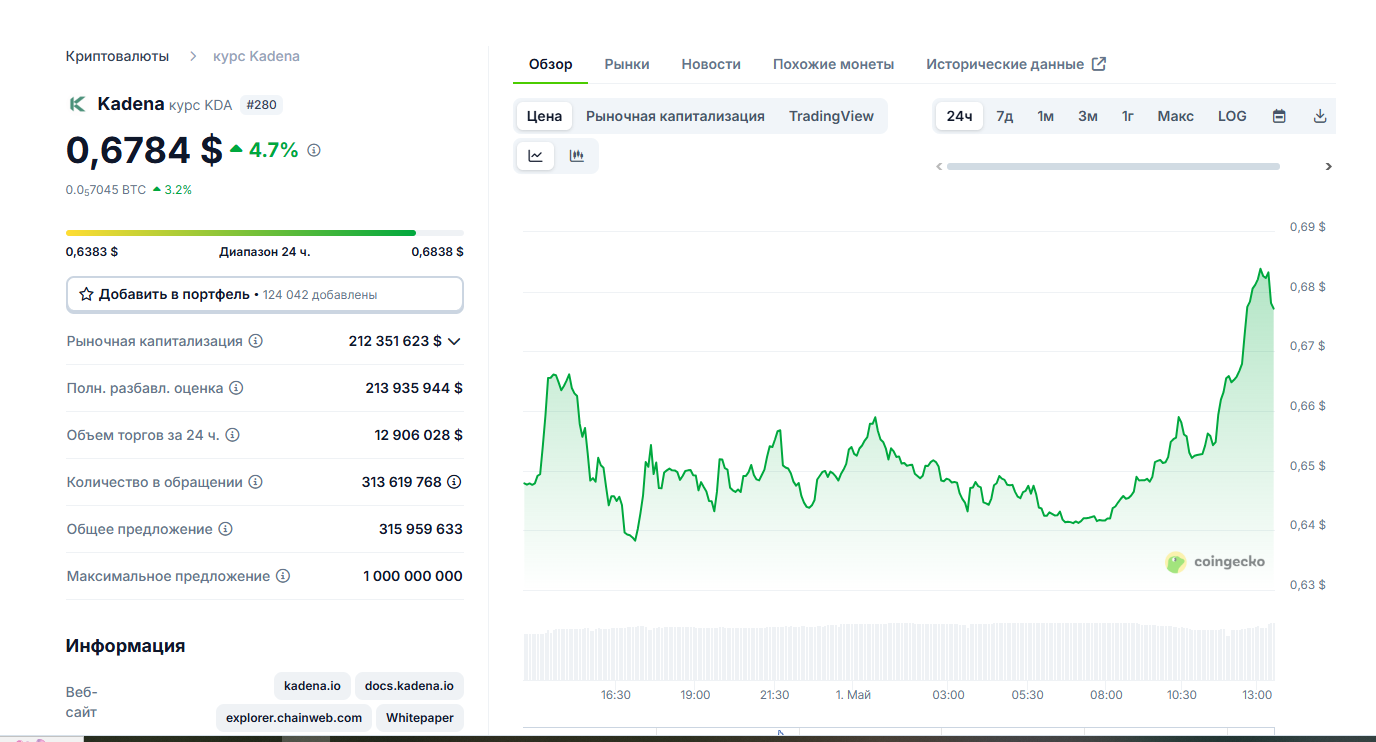Click the 24h range progress bar
The height and width of the screenshot is (742, 1376).
coord(265,233)
